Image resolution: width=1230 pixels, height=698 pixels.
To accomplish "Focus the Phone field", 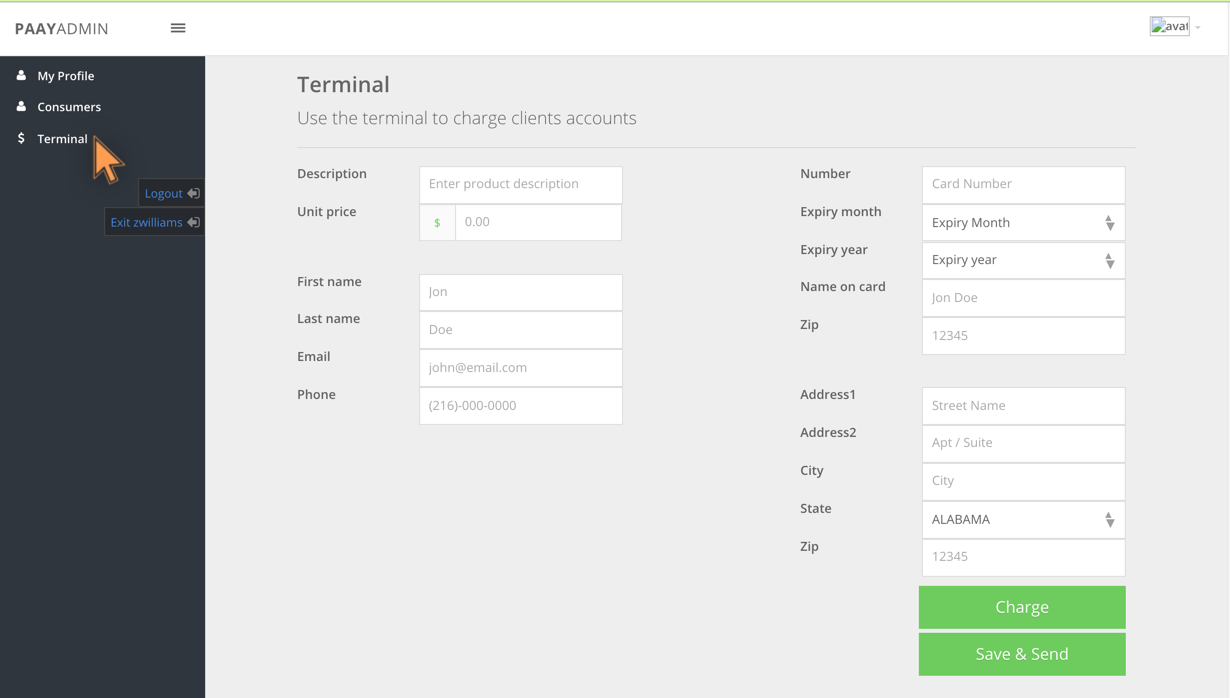I will (x=521, y=405).
